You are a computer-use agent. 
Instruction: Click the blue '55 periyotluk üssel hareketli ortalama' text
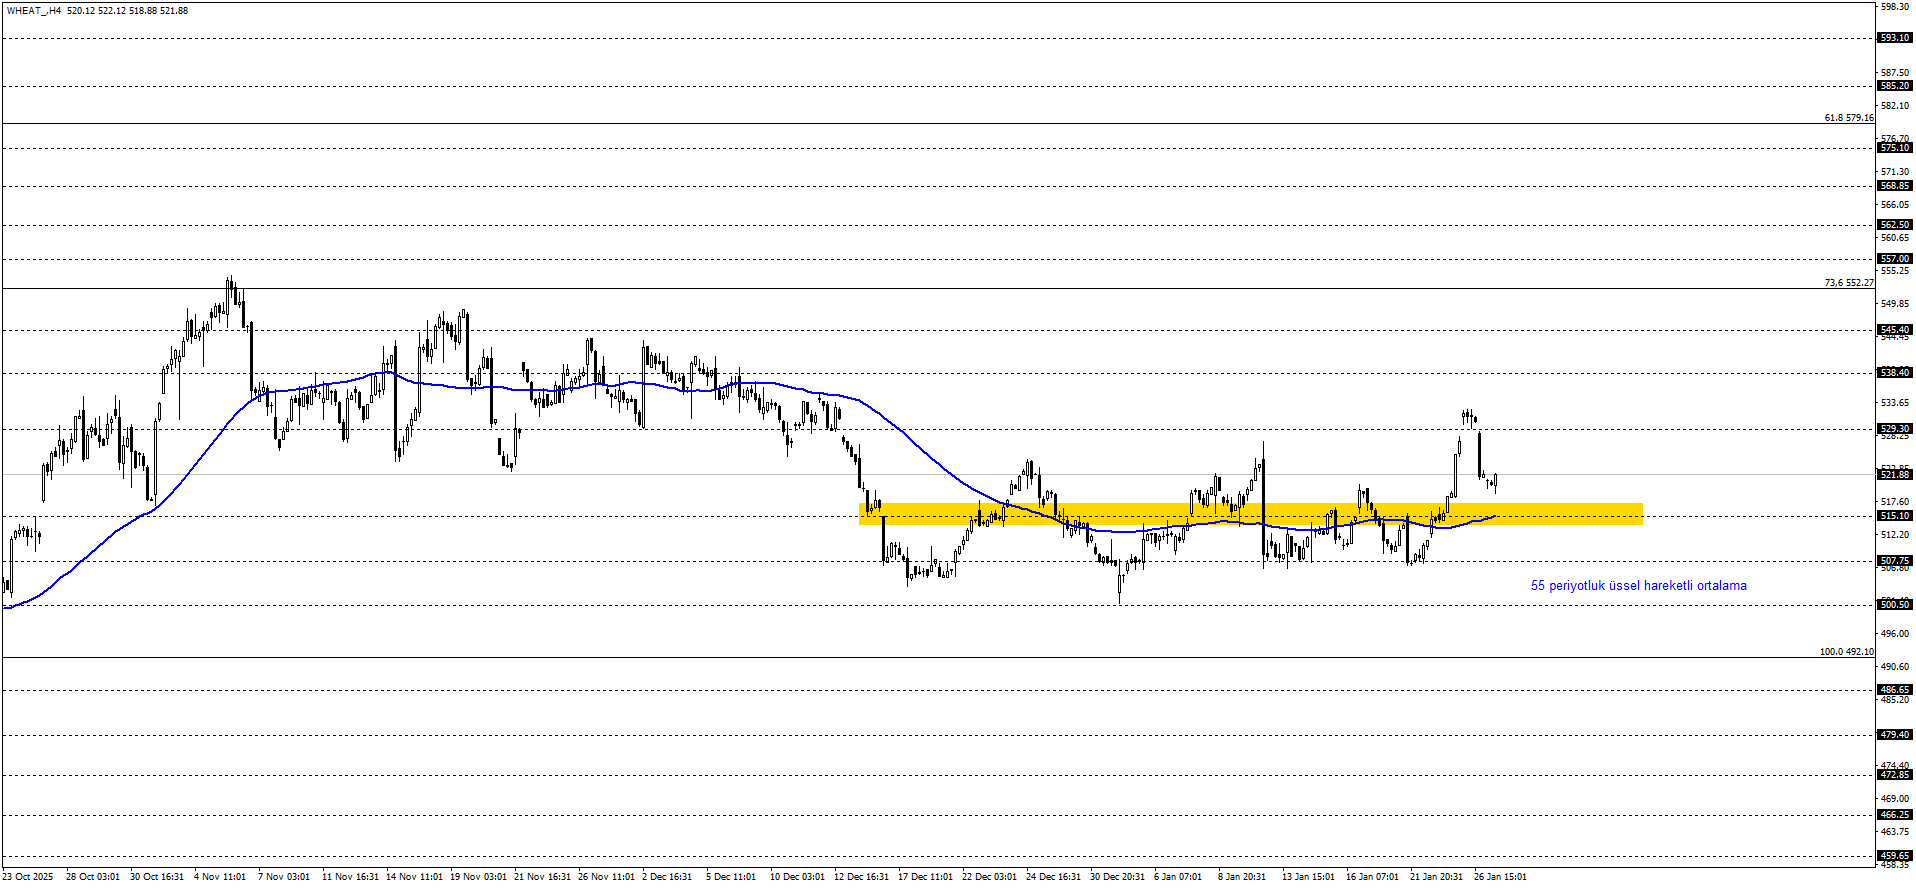(1638, 586)
